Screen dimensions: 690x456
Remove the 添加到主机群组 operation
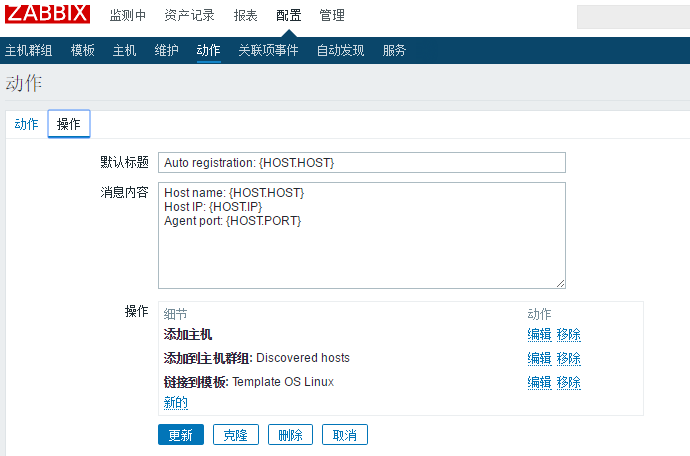tap(569, 358)
